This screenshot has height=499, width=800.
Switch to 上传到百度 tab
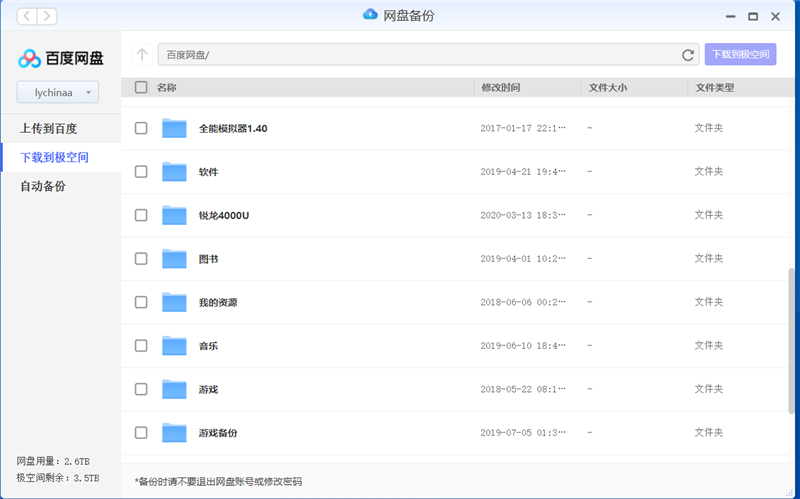[x=48, y=129]
